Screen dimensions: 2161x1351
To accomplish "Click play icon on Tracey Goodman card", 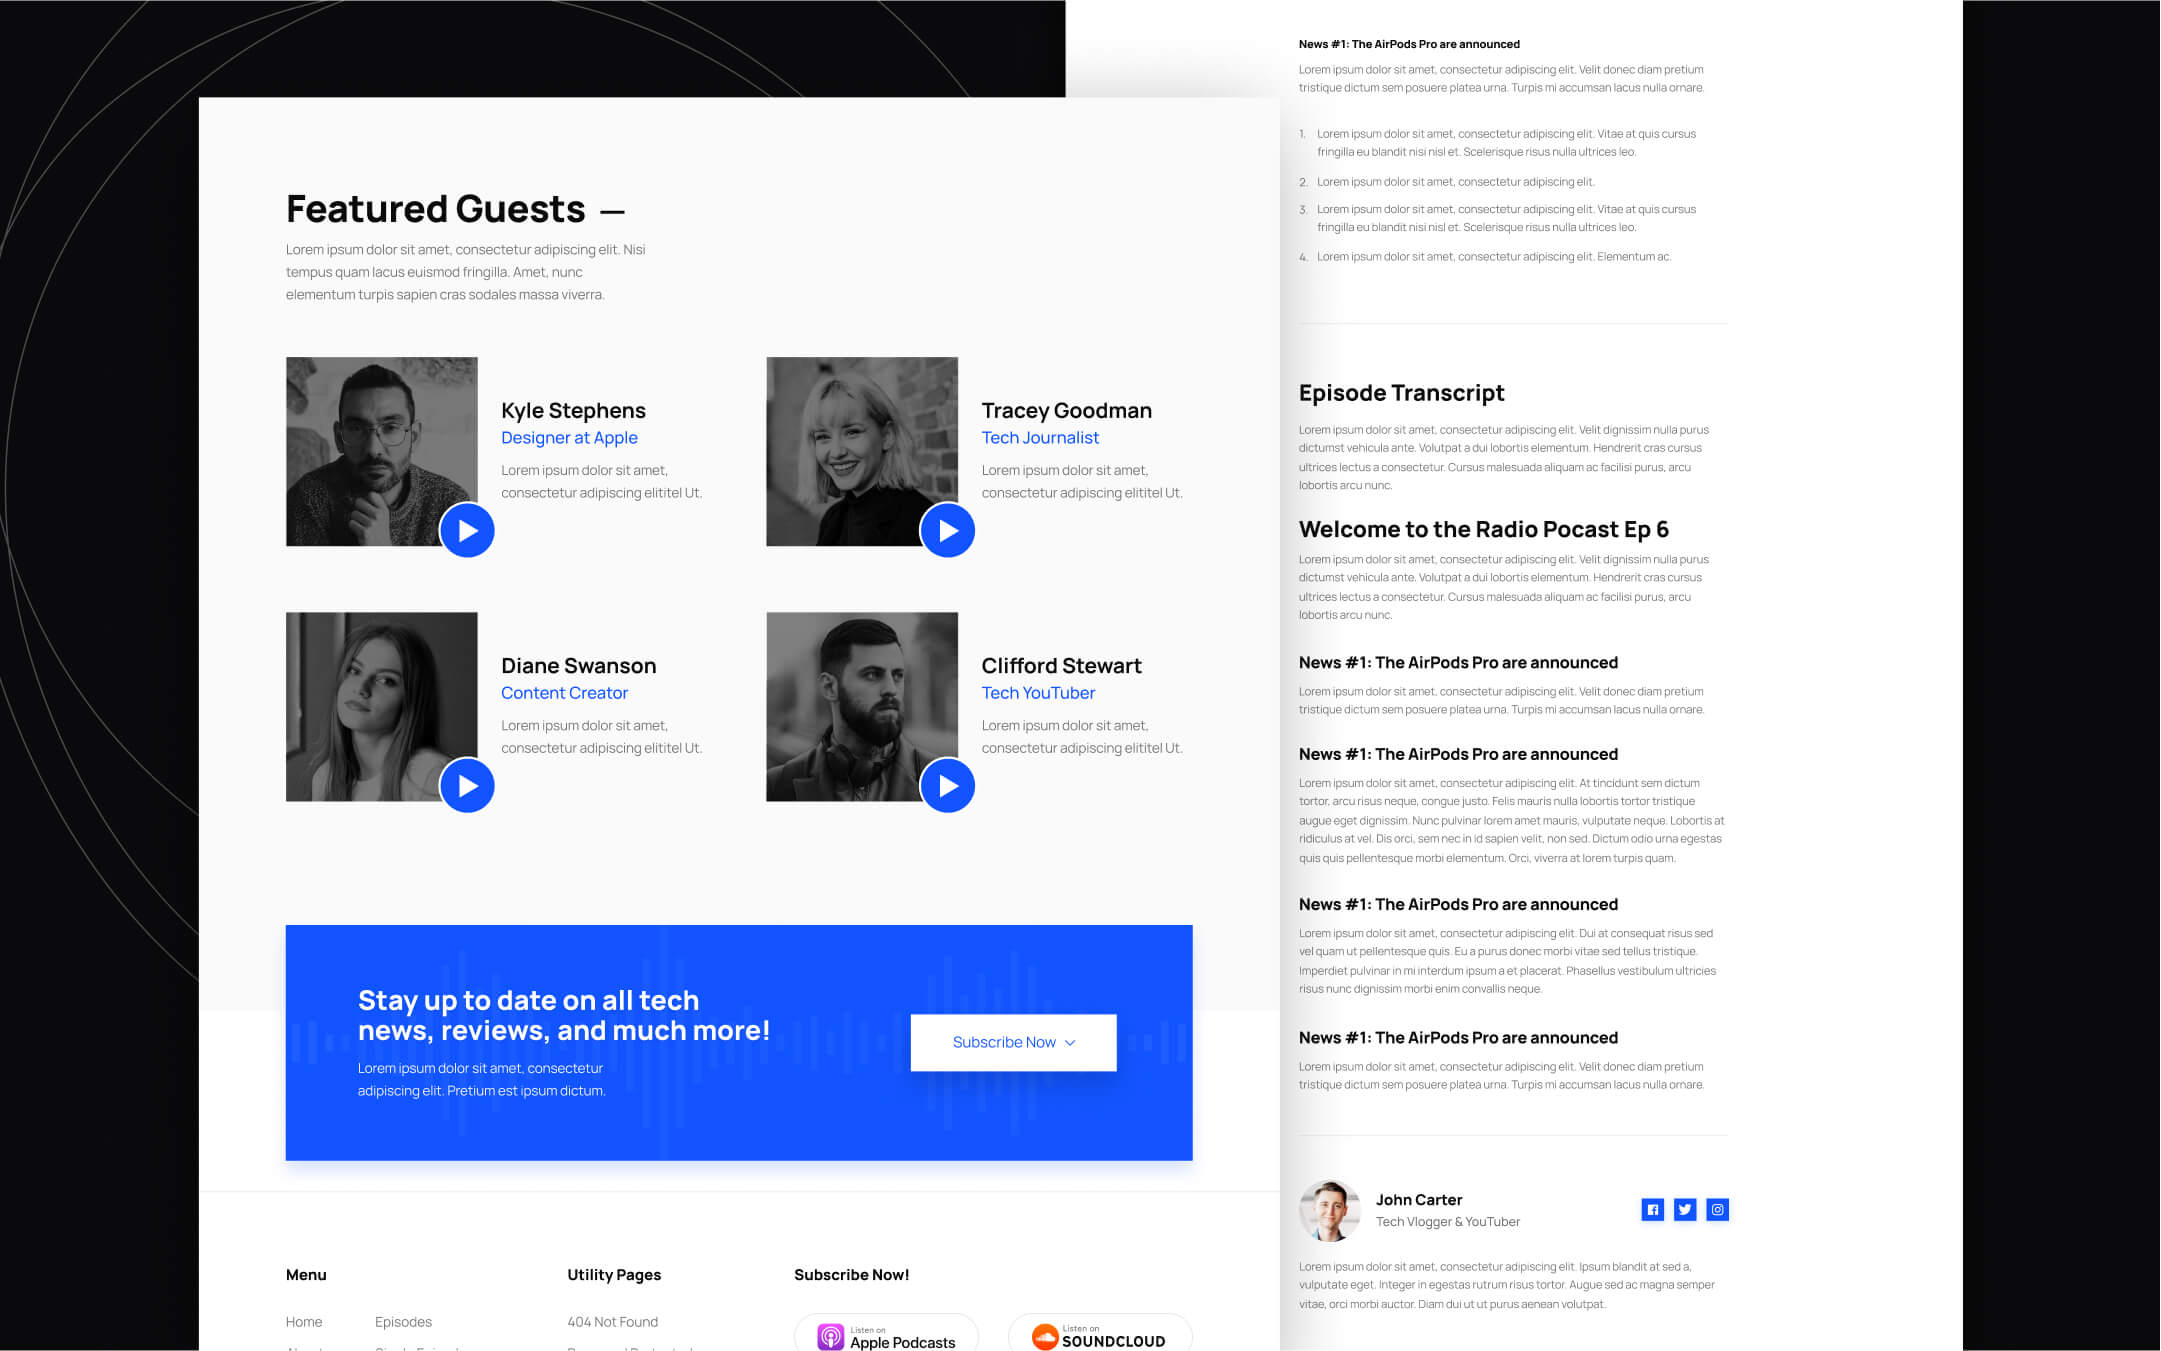I will (x=946, y=529).
